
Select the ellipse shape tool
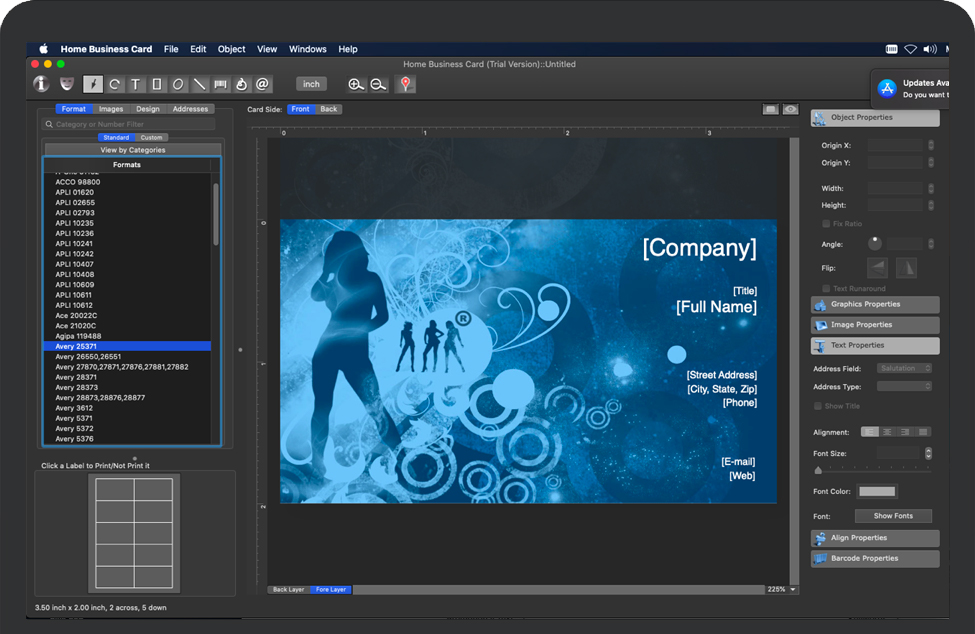click(178, 85)
